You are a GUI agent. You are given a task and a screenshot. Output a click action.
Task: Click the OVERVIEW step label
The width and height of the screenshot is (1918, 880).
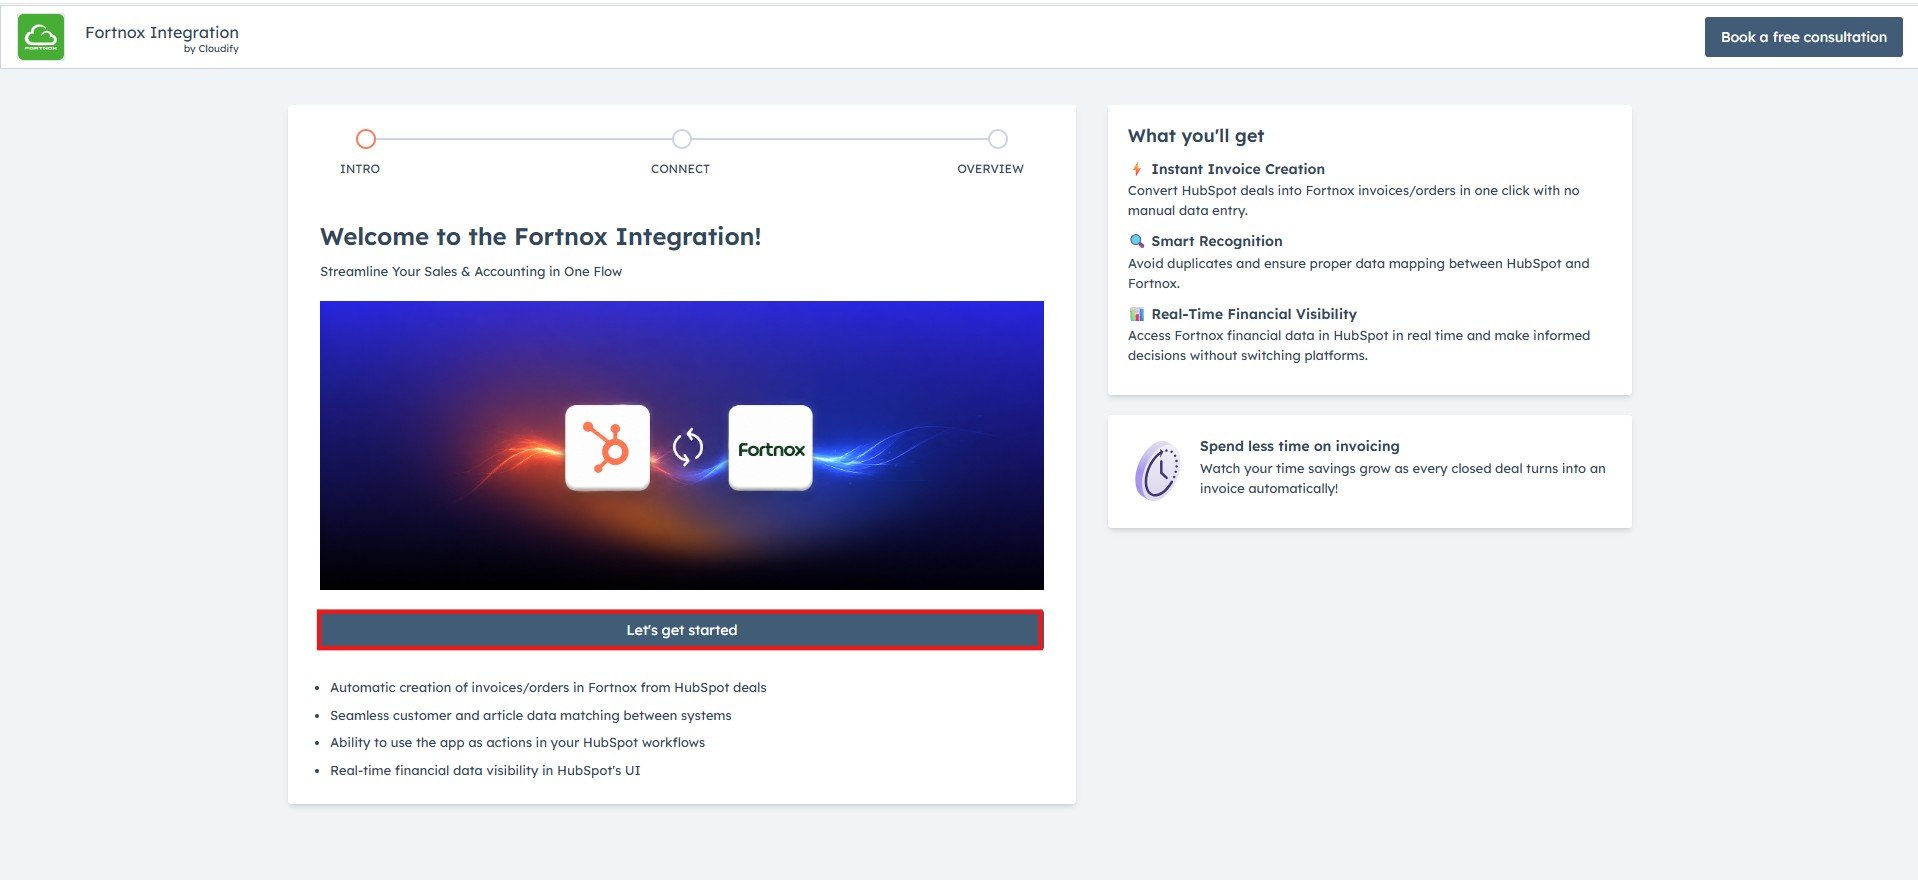point(990,169)
